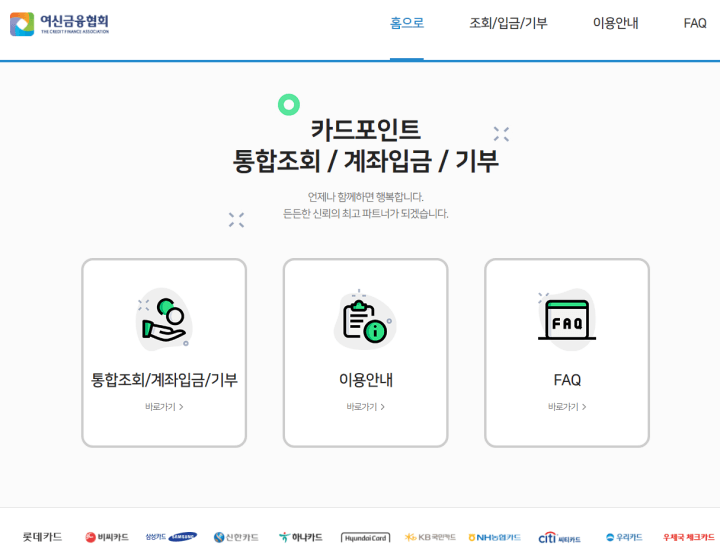
Task: Click the 우체국 체크카드 logo
Action: pos(689,537)
